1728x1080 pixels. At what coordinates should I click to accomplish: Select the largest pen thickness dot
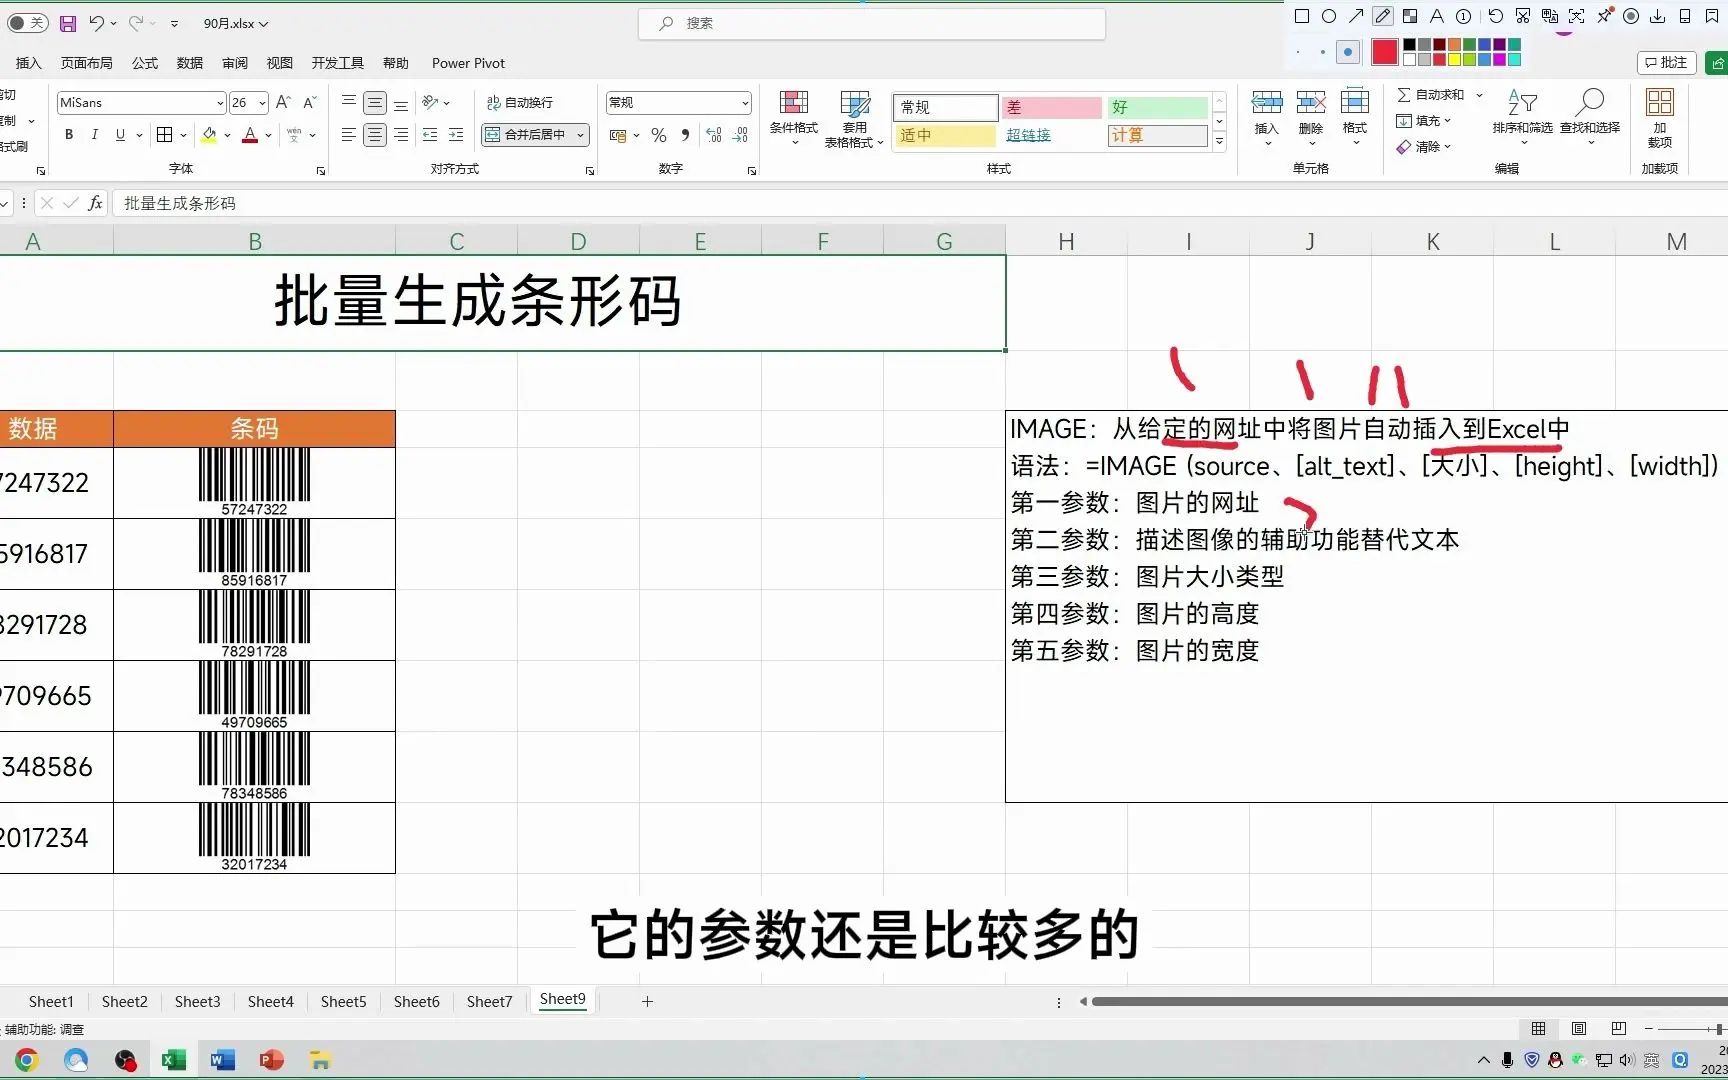(1348, 52)
